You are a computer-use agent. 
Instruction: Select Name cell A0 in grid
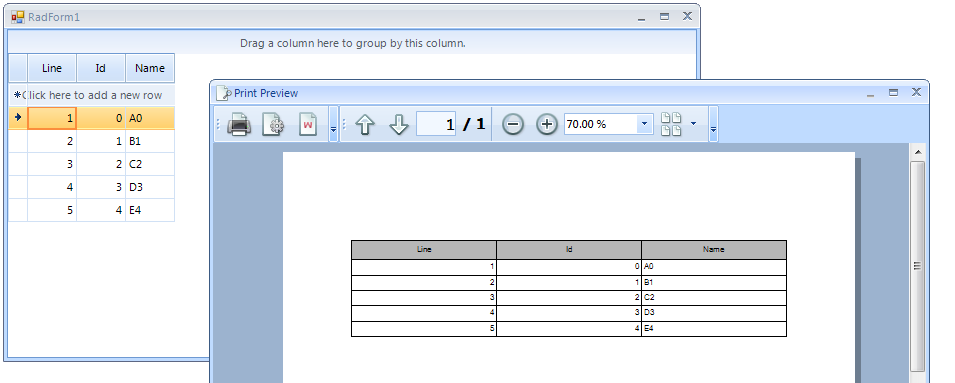tap(150, 118)
